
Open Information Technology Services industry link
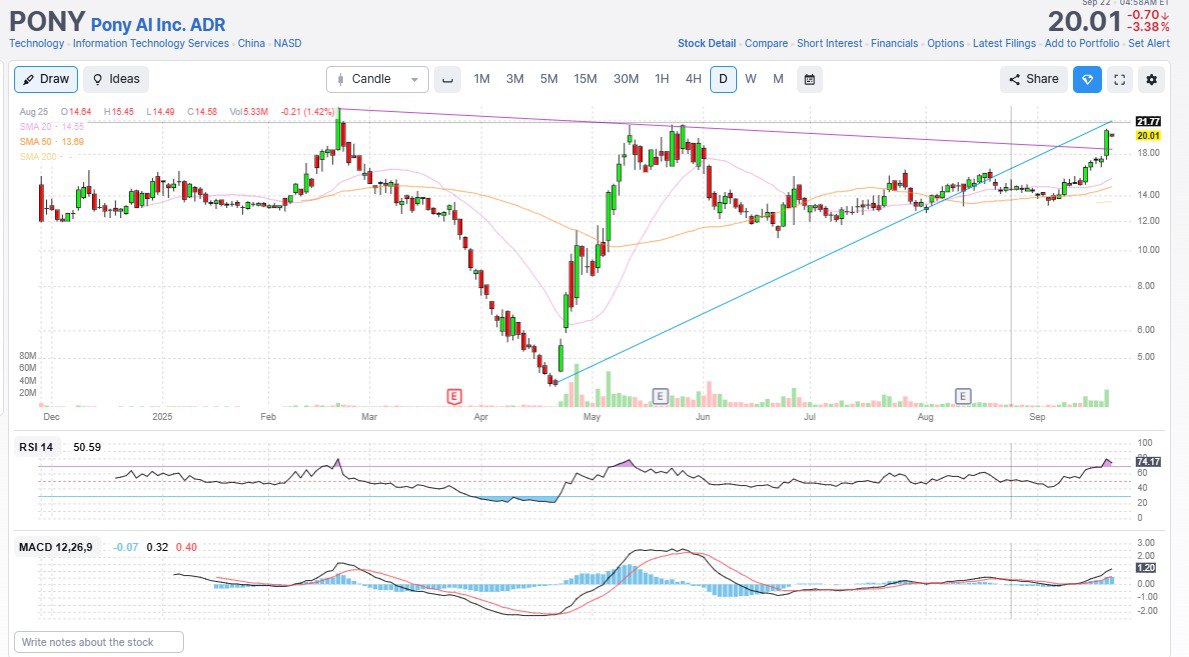point(151,43)
